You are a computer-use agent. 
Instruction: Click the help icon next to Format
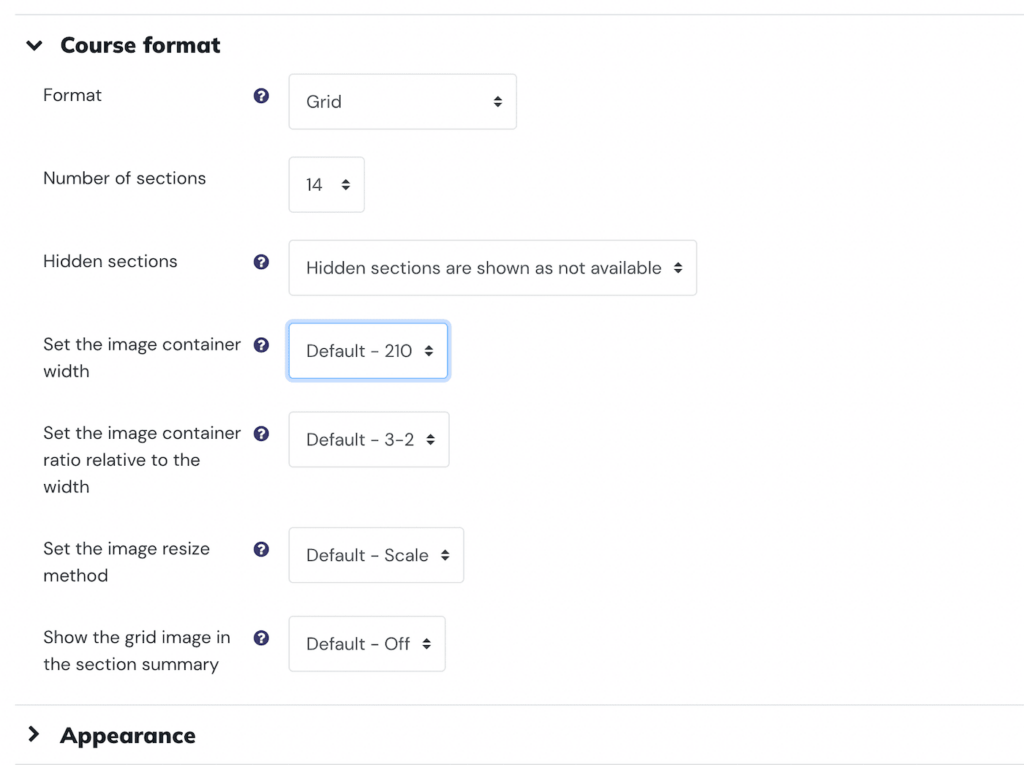click(261, 96)
